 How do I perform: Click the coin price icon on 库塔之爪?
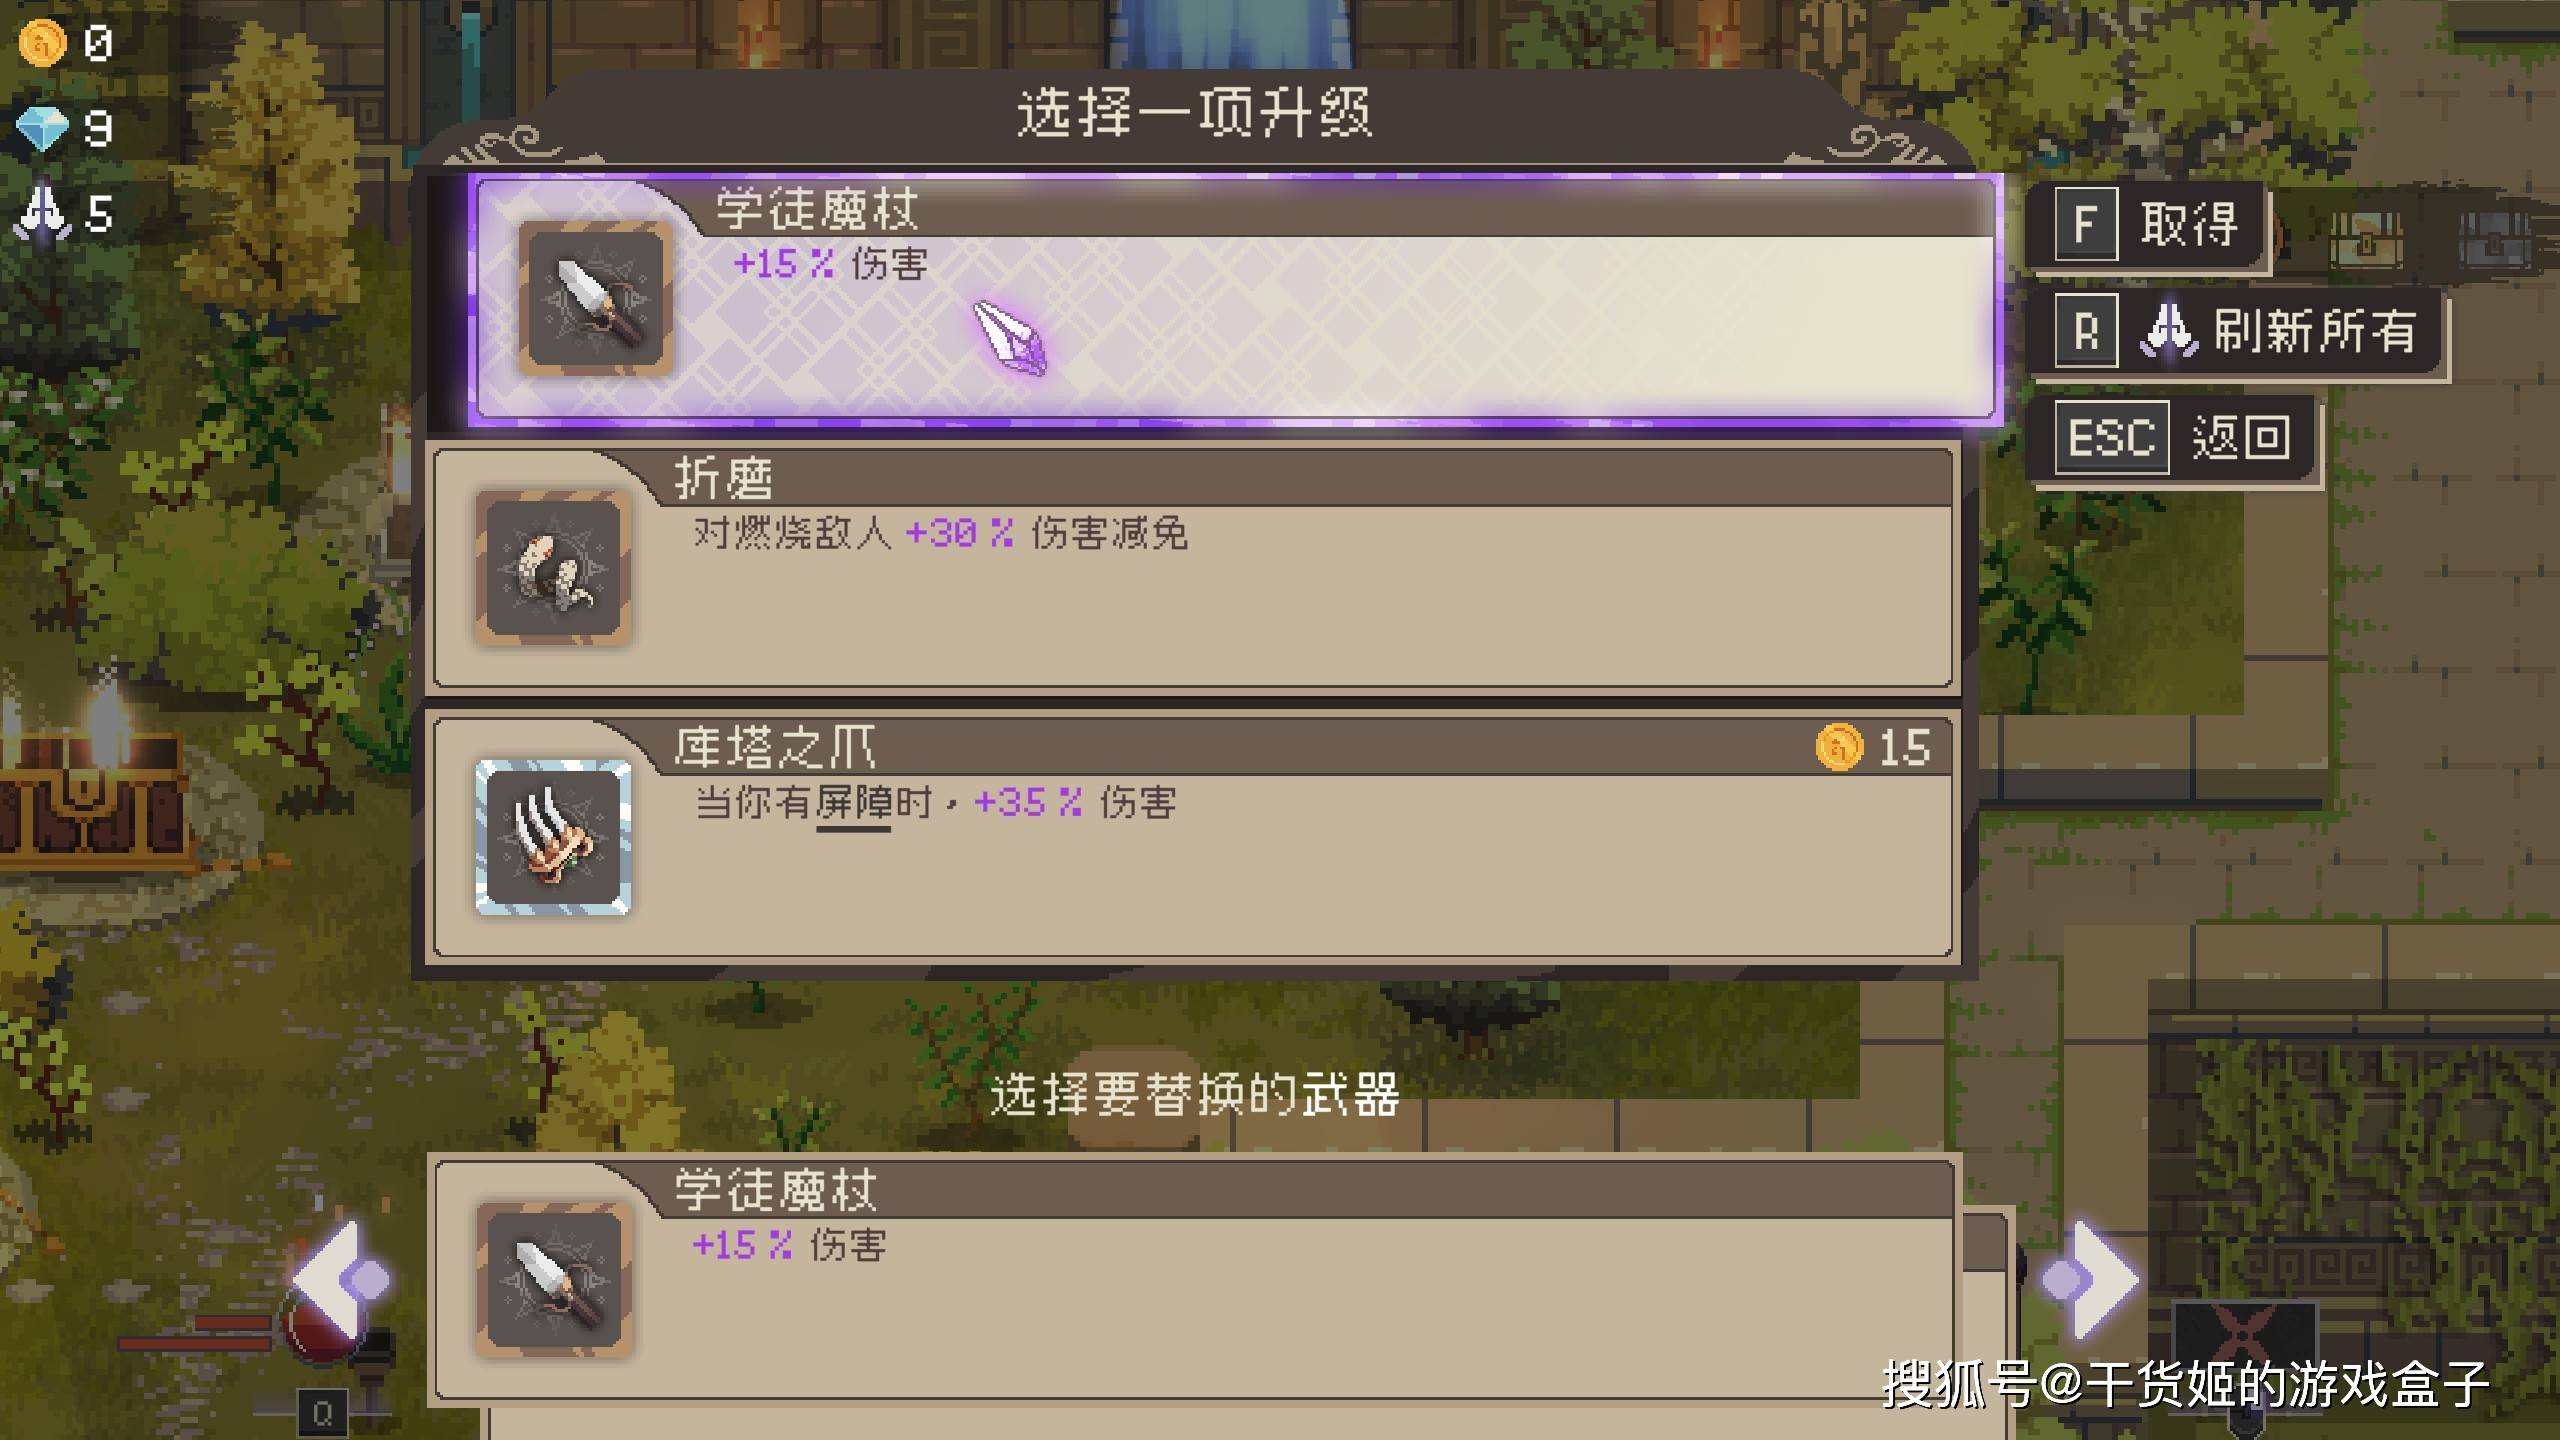point(1839,747)
